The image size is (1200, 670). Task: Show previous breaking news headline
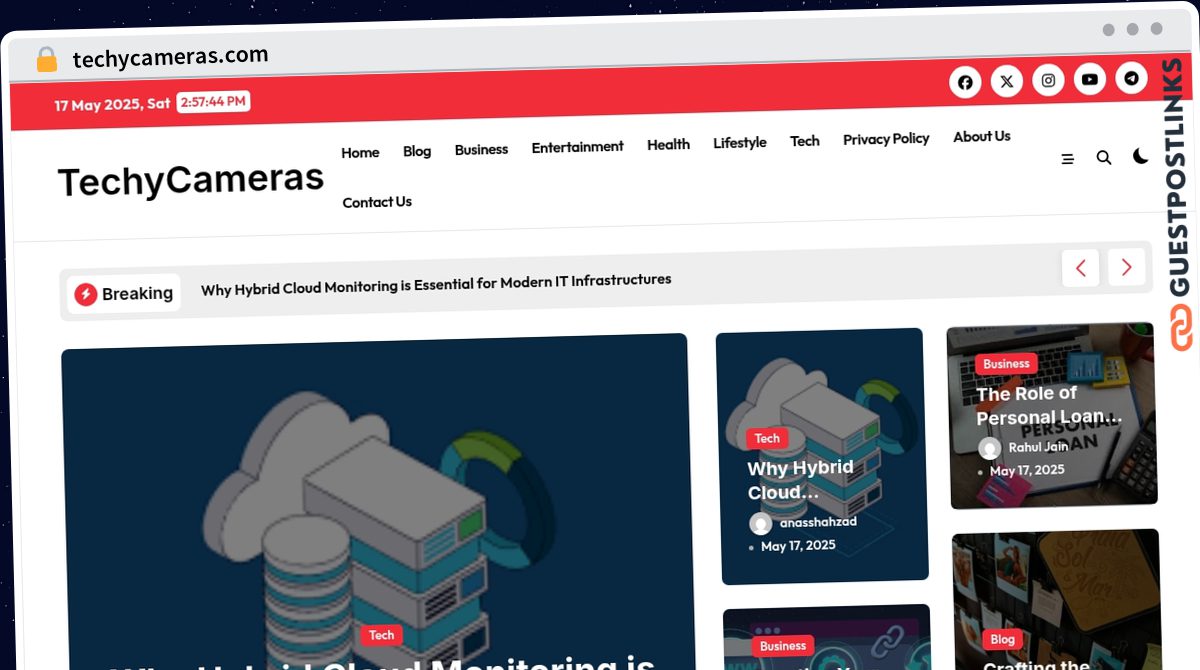1080,268
